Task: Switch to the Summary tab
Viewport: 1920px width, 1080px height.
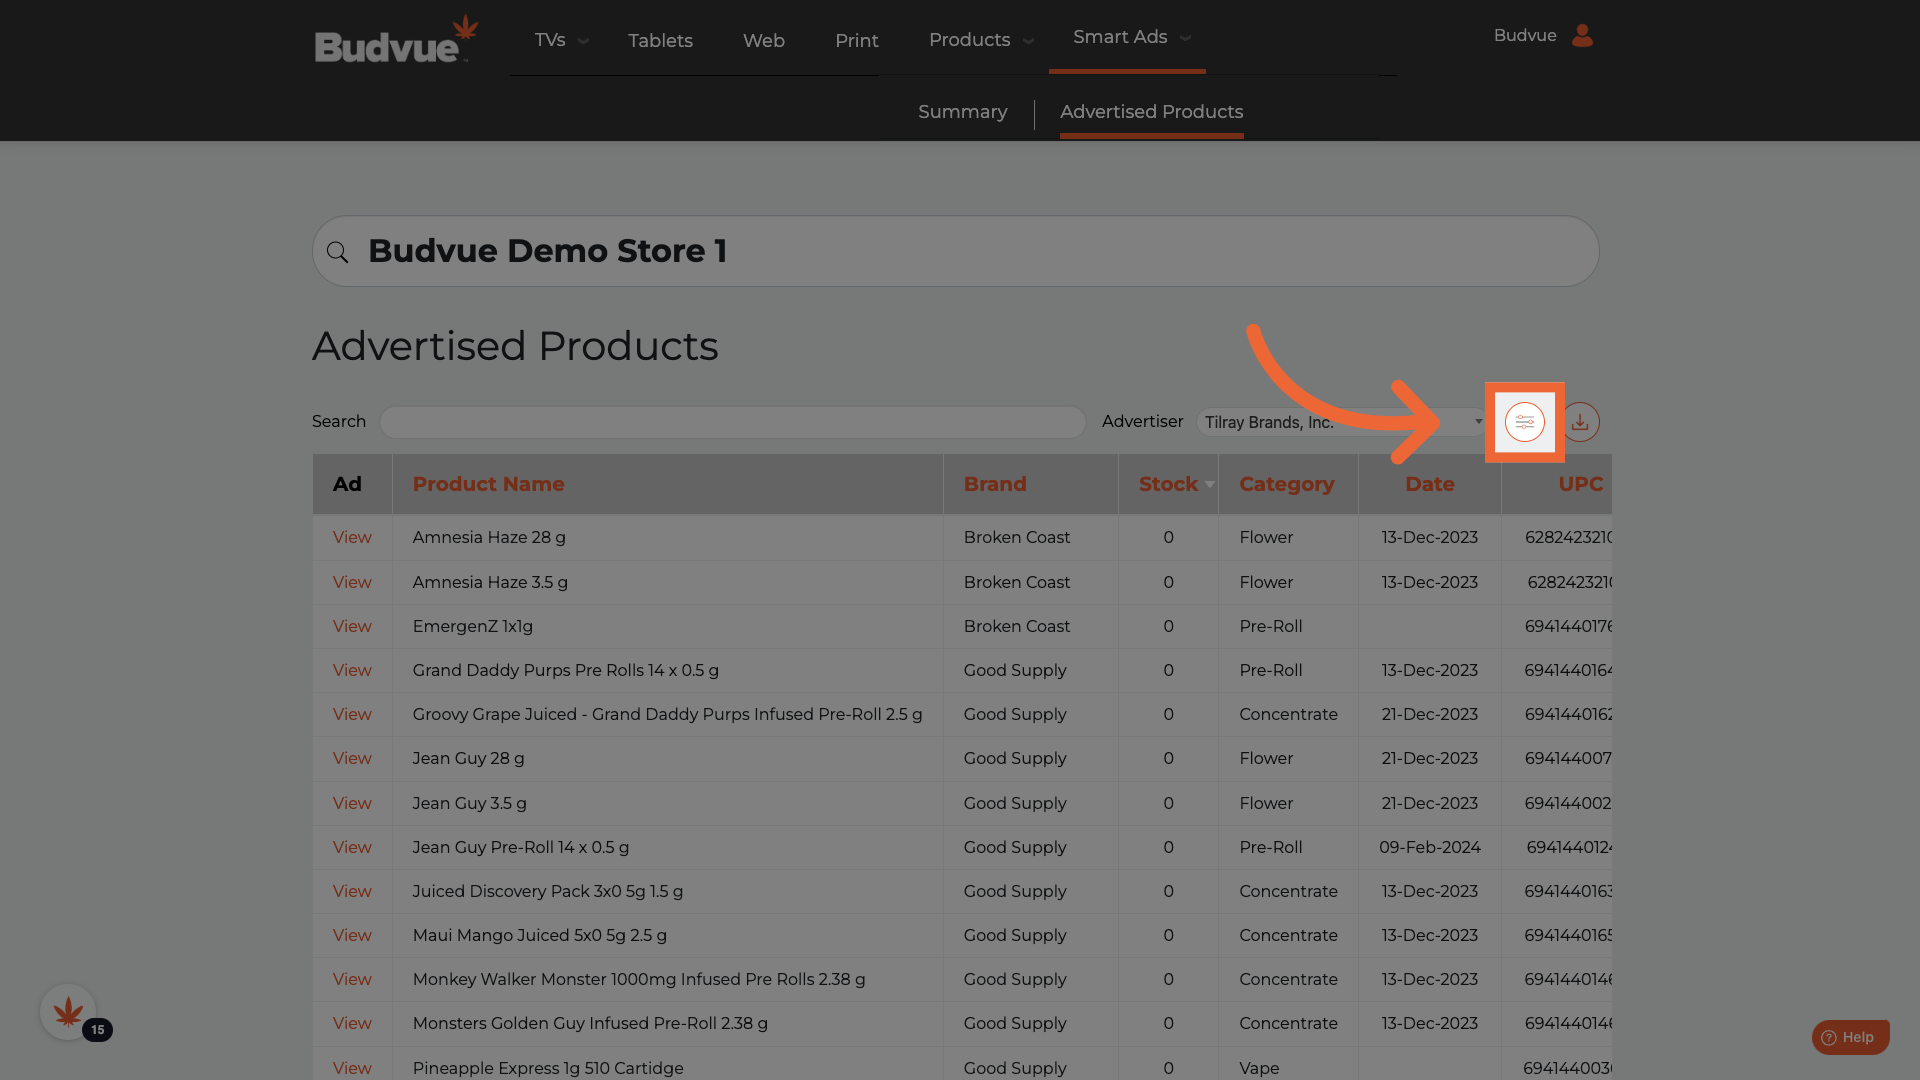Action: click(962, 112)
